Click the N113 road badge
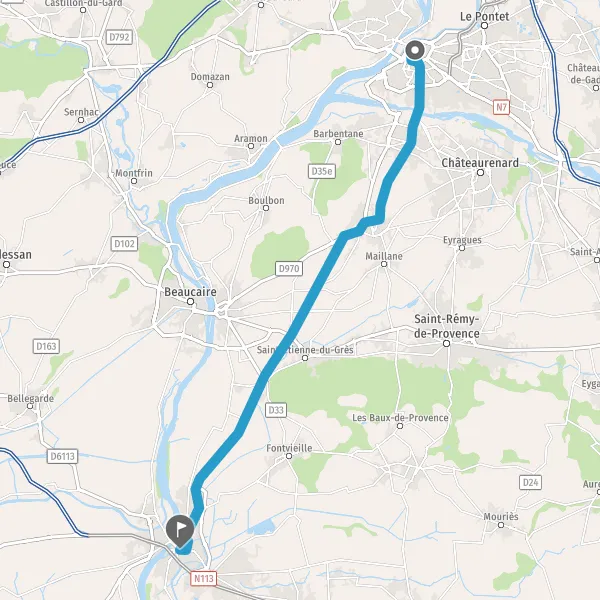 tap(204, 578)
